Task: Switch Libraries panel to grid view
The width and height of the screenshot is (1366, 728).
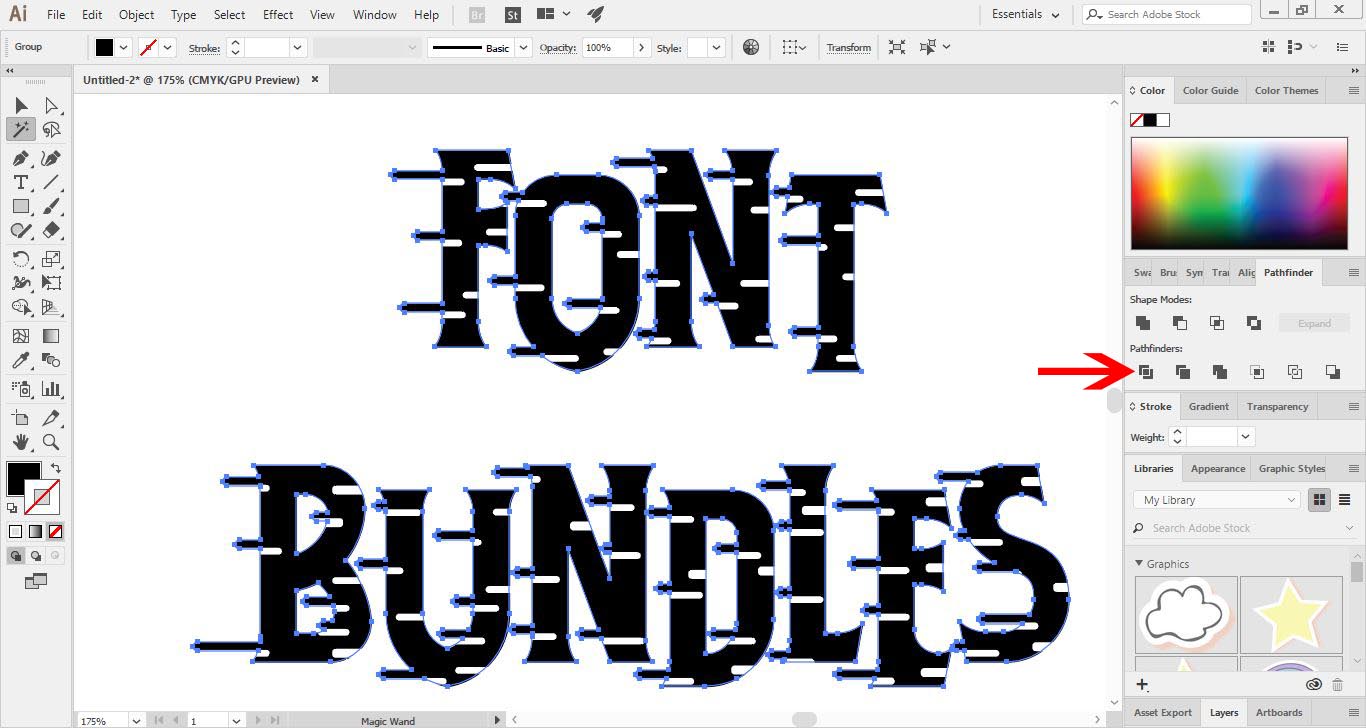Action: point(1320,500)
